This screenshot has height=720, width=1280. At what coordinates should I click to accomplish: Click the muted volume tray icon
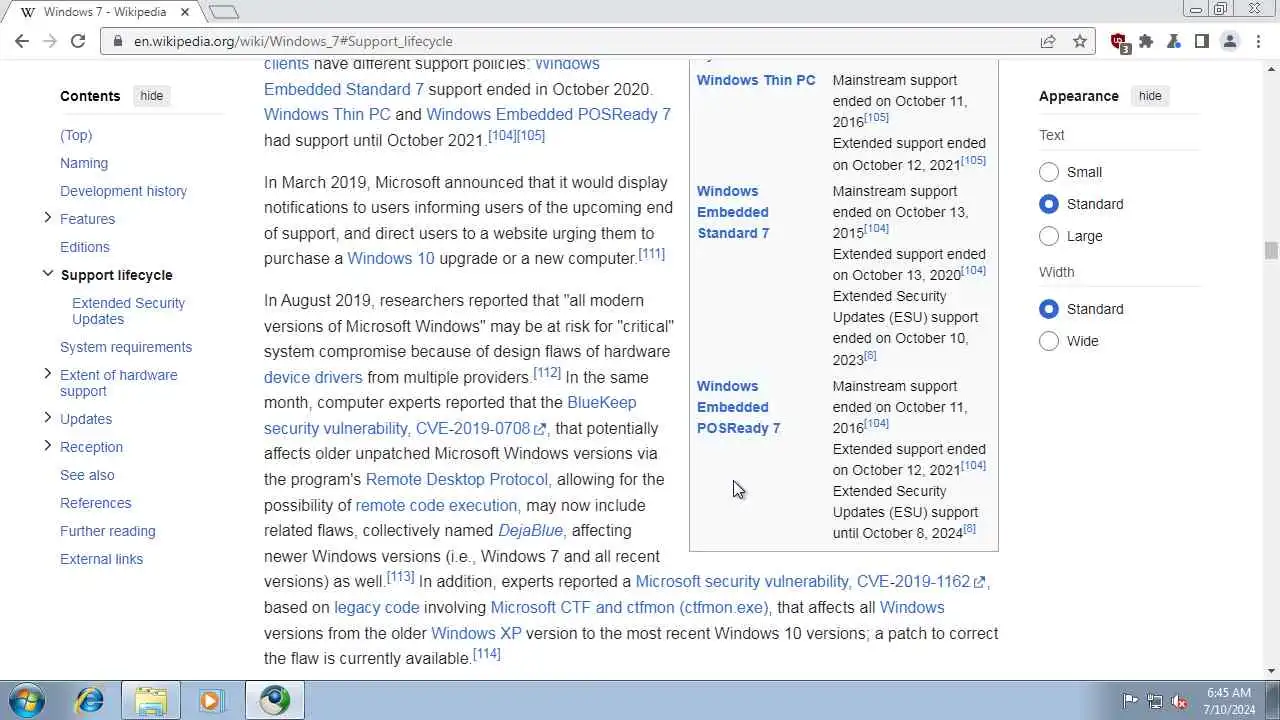point(1180,701)
